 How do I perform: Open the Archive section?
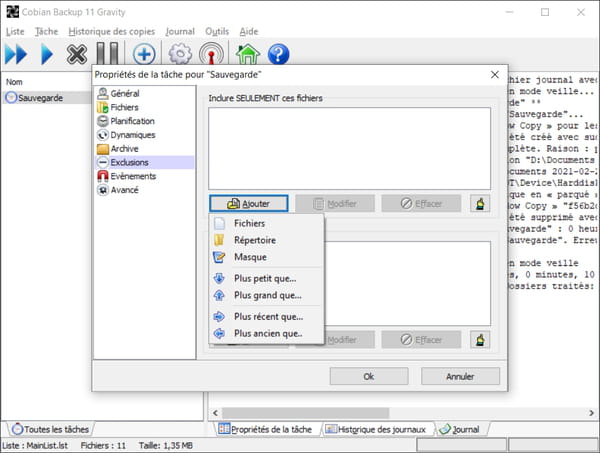coord(145,148)
